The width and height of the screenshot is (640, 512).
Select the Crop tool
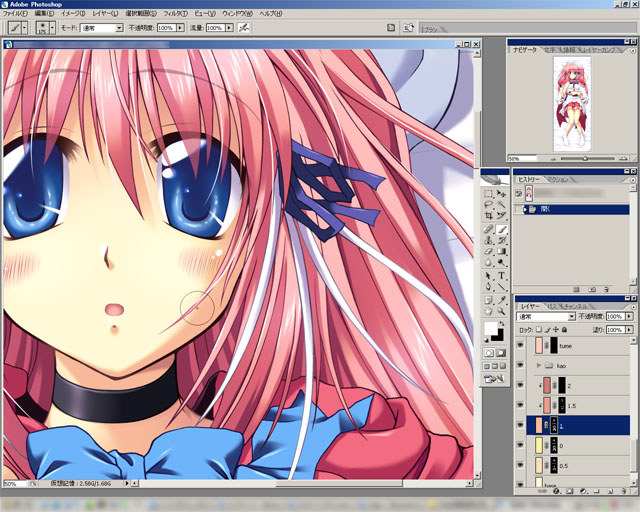coord(488,216)
